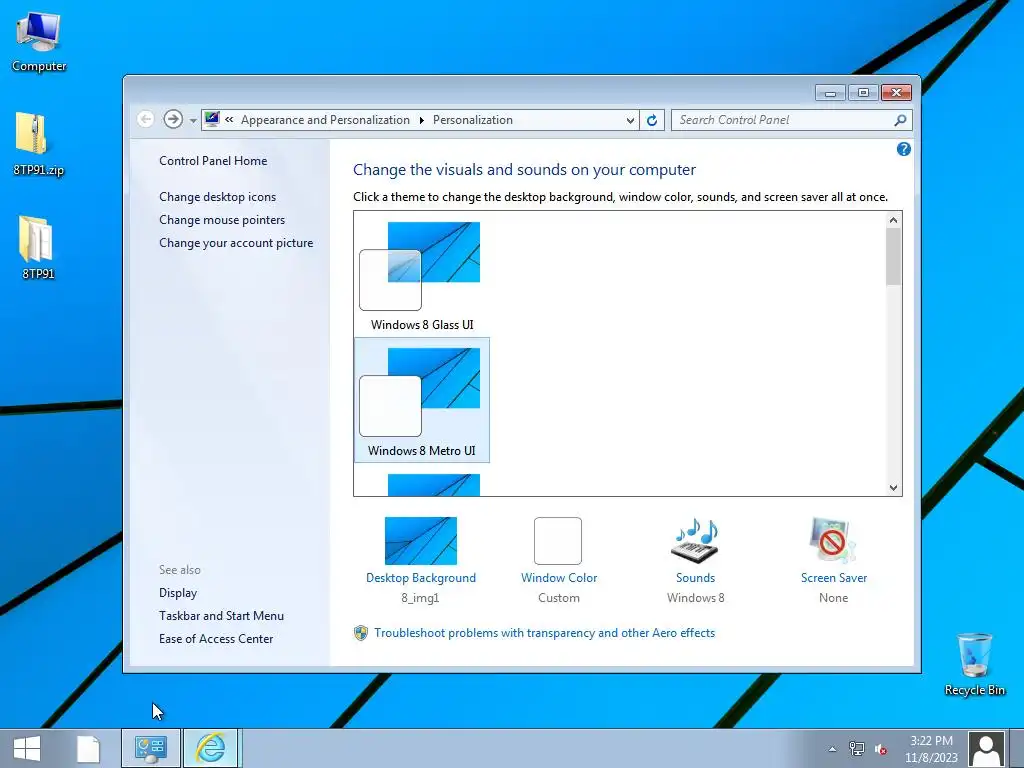1024x768 pixels.
Task: Open Change desktop icons link
Action: (217, 197)
